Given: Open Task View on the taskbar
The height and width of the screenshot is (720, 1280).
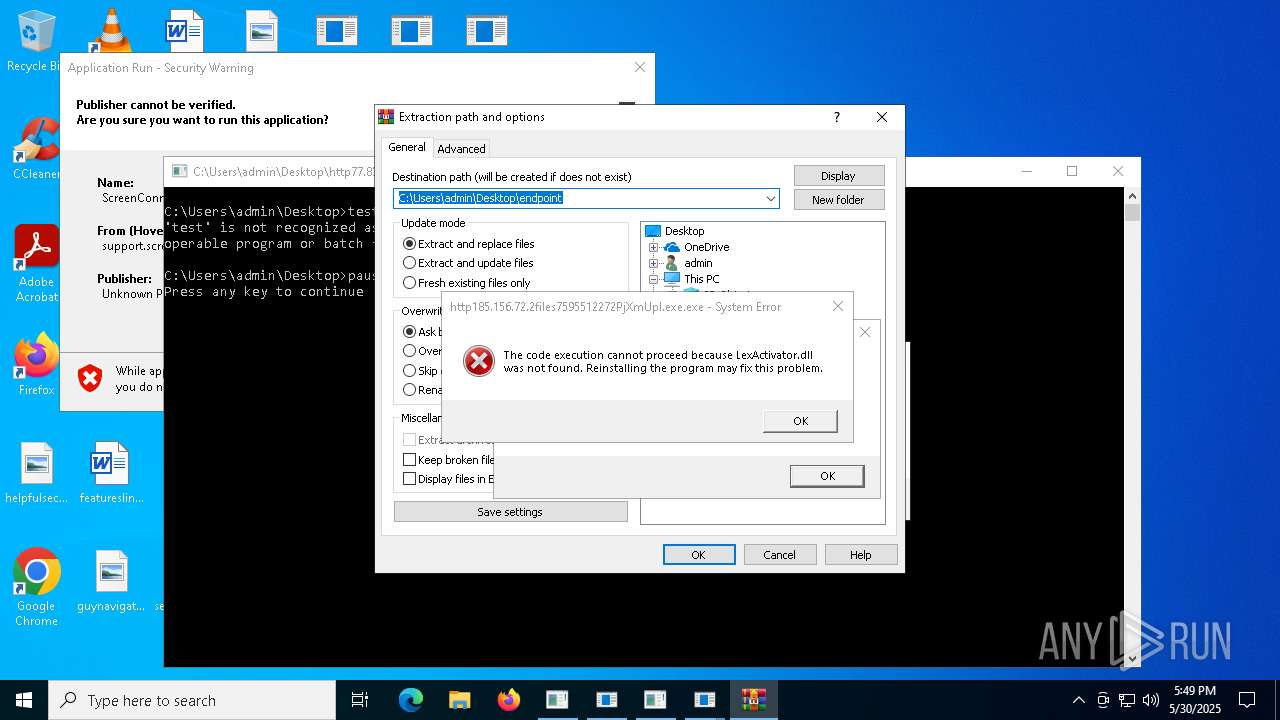Looking at the screenshot, I should 360,700.
